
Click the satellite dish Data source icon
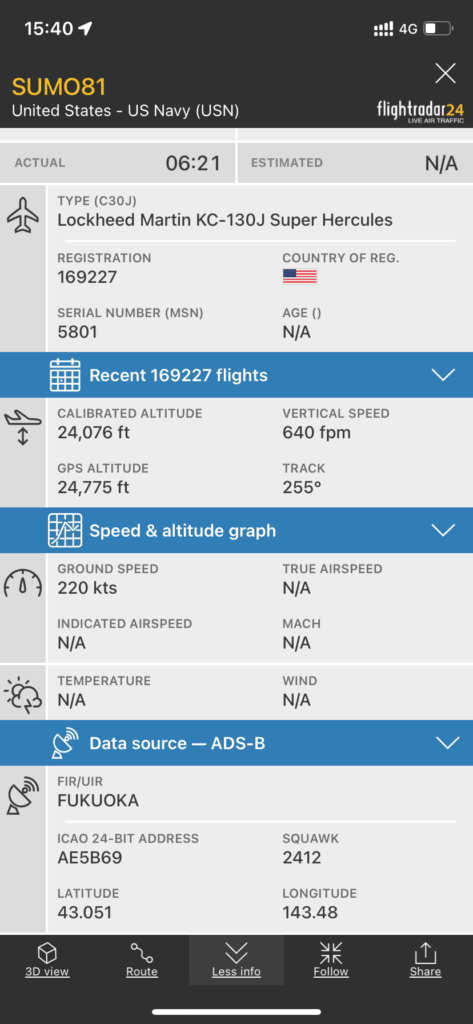[65, 743]
